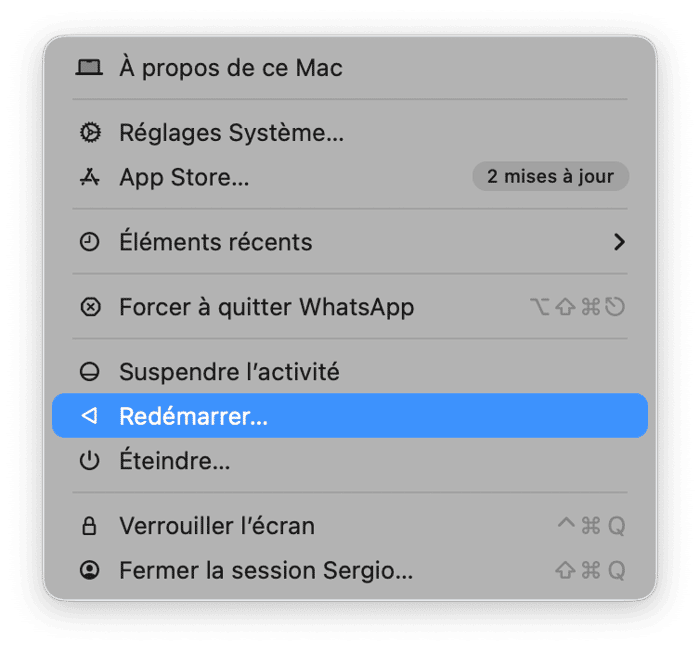Viewport: 700px width, 651px height.
Task: Open À propos de ce Mac
Action: coord(230,68)
